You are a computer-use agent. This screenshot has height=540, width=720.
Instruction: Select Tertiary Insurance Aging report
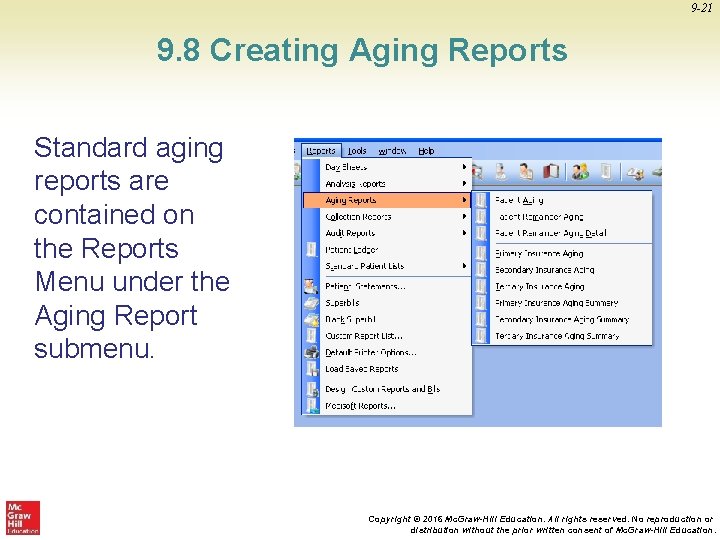(562, 286)
